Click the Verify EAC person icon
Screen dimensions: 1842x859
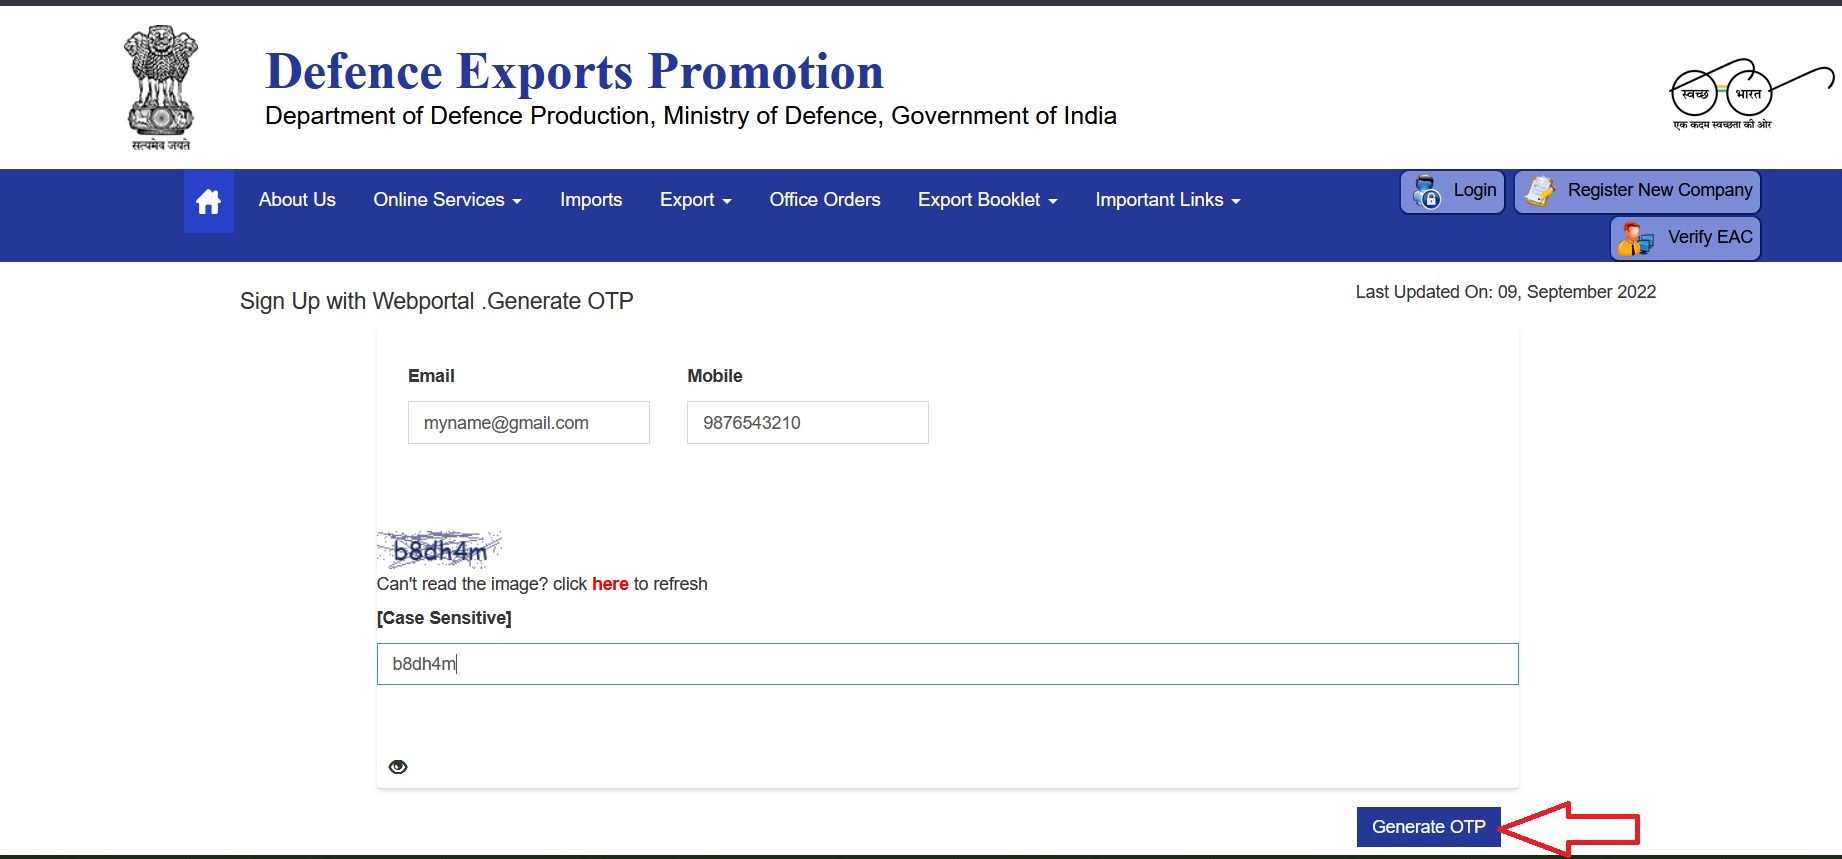pos(1635,238)
